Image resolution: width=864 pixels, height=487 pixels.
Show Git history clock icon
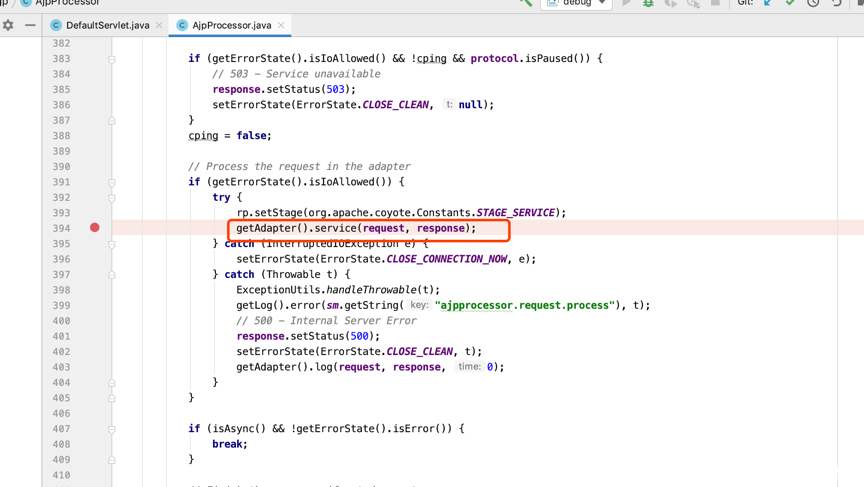coord(813,3)
